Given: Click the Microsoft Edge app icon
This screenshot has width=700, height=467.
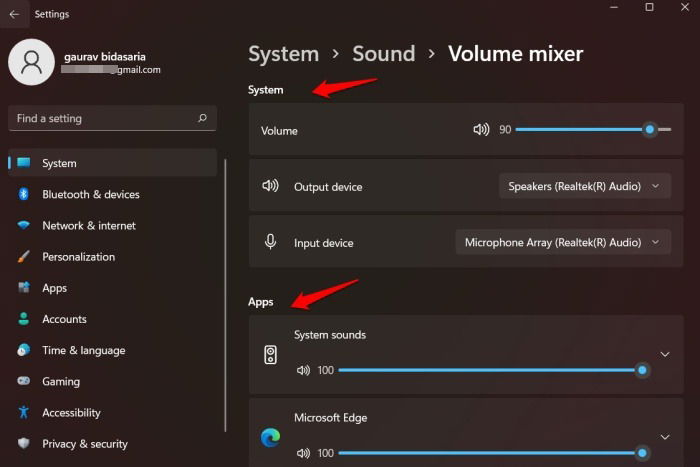Looking at the screenshot, I should (x=271, y=437).
